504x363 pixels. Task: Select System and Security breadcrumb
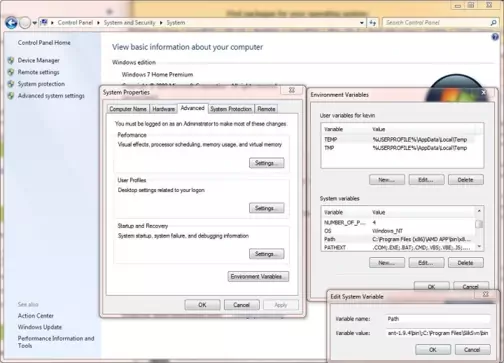129,23
